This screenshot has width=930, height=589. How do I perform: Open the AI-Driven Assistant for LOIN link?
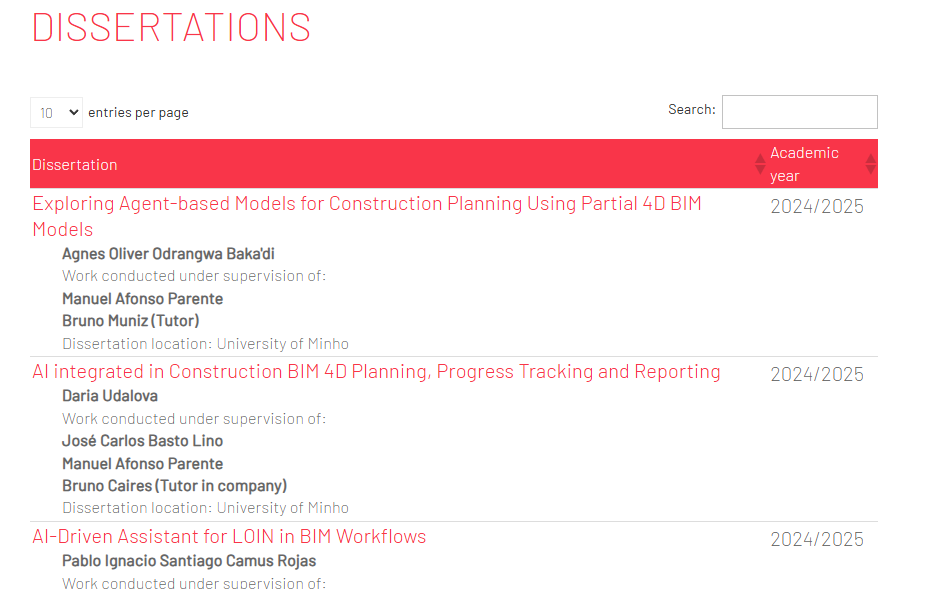(x=229, y=537)
